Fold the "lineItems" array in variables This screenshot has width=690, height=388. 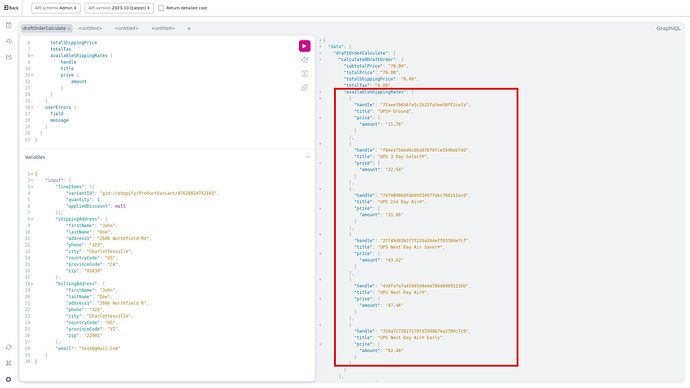coord(32,187)
